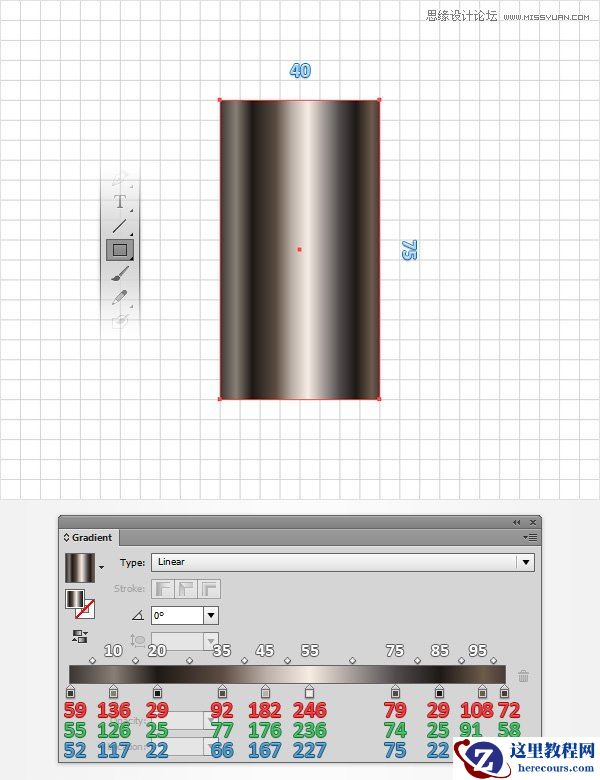Image resolution: width=600 pixels, height=780 pixels.
Task: Open the angle dropdown arrow
Action: 211,615
